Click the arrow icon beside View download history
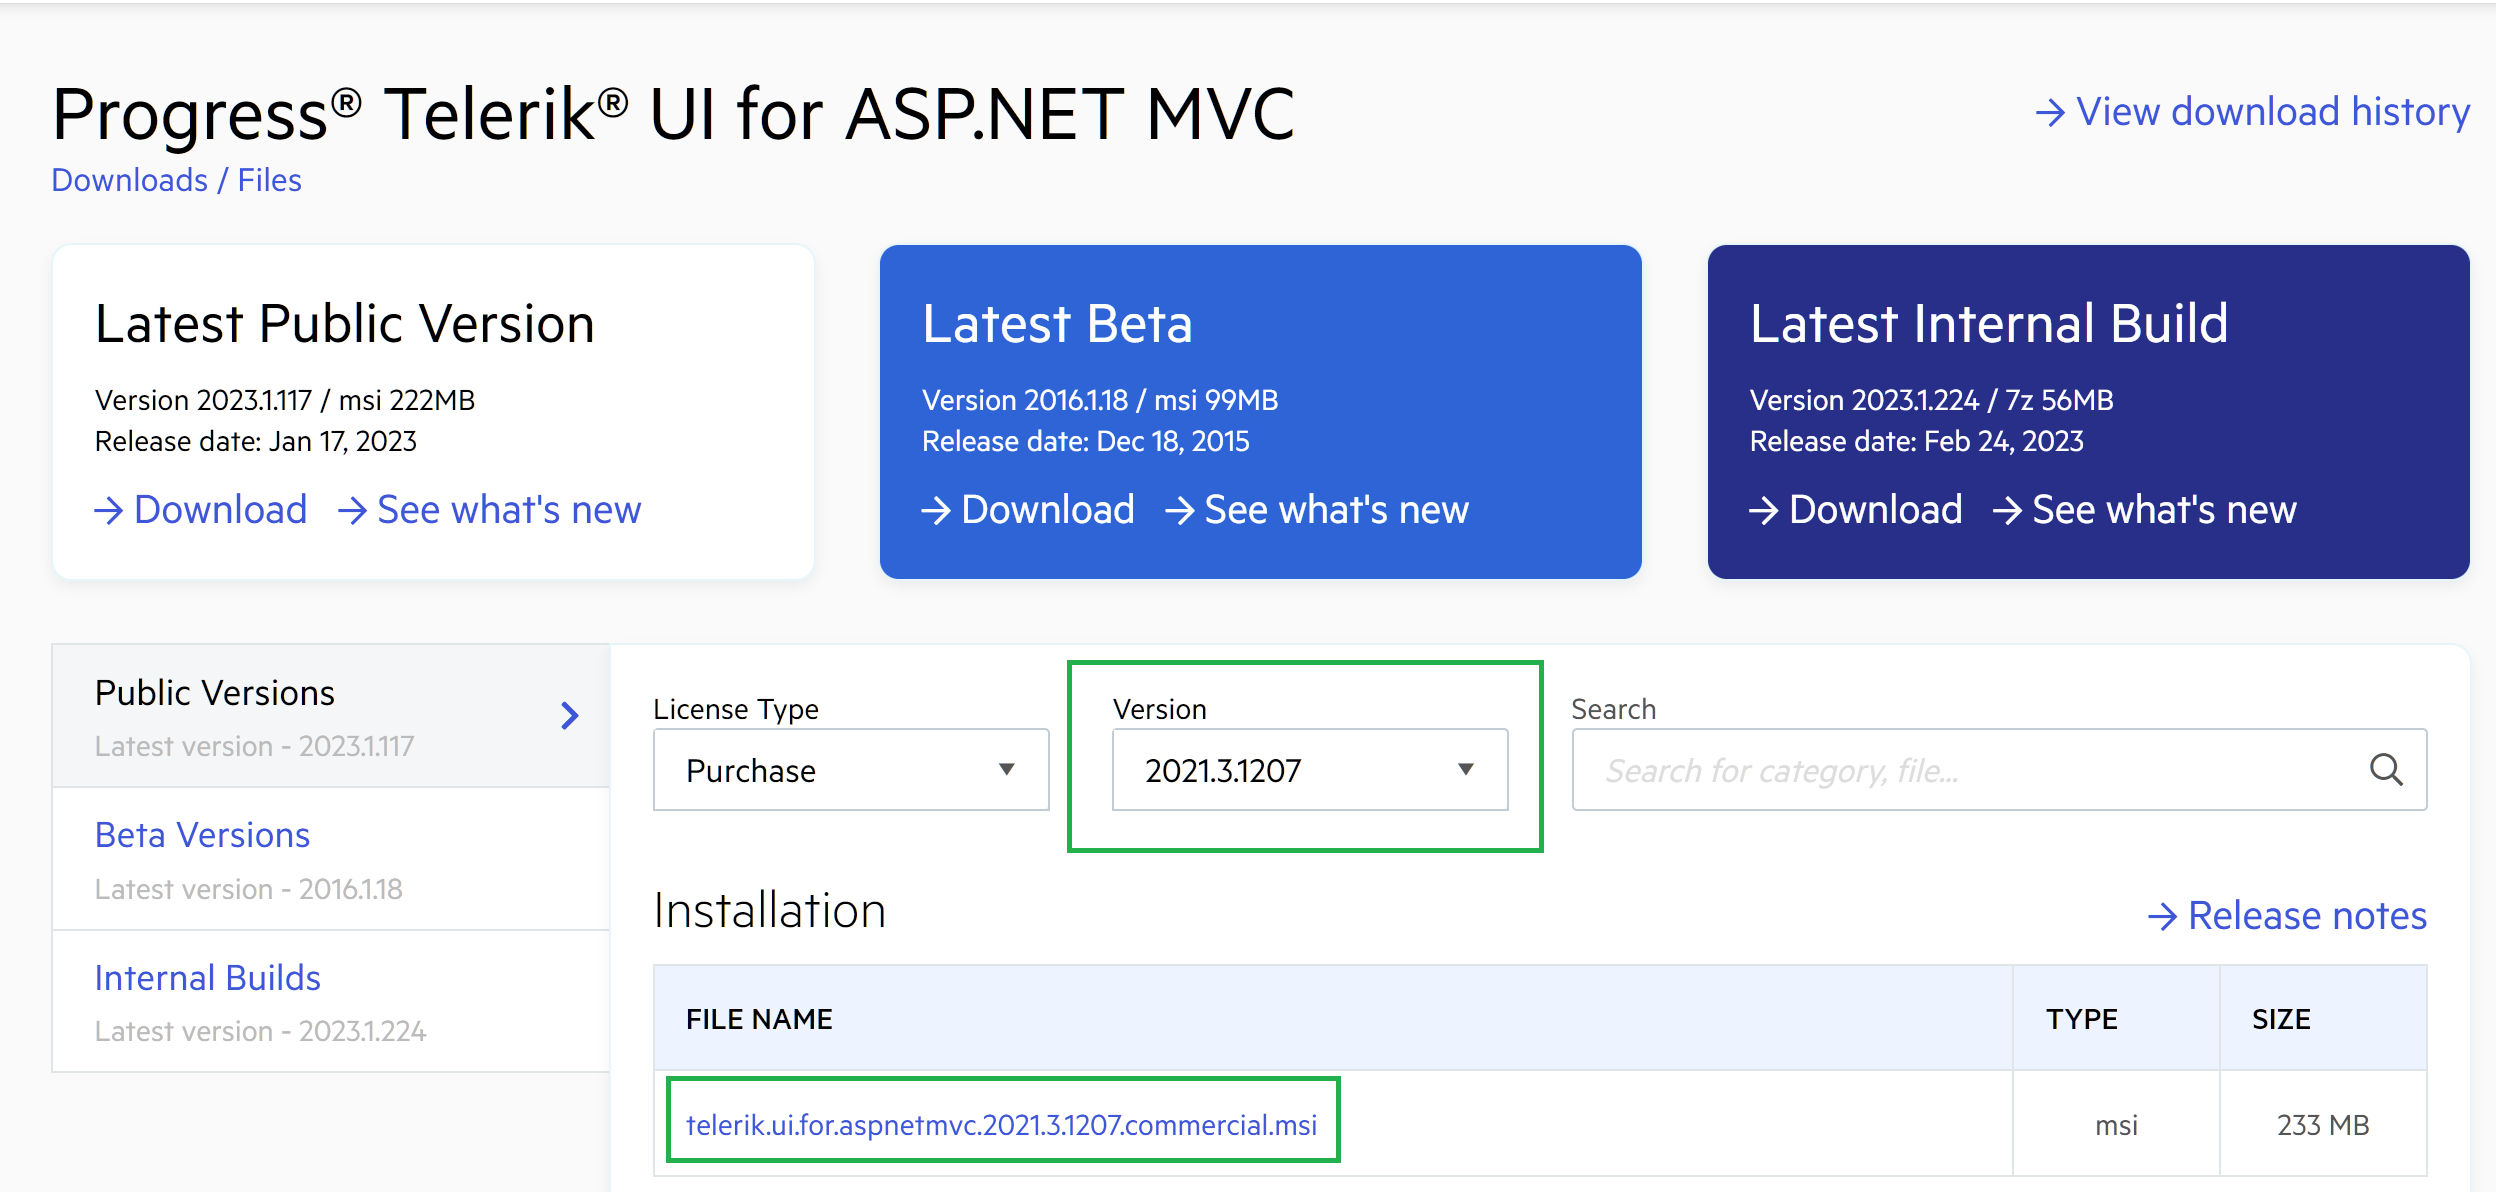The image size is (2496, 1192). pos(2050,112)
